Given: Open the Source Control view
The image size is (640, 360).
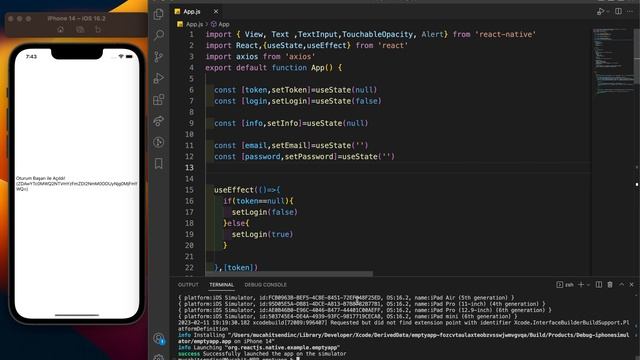Looking at the screenshot, I should (x=159, y=57).
